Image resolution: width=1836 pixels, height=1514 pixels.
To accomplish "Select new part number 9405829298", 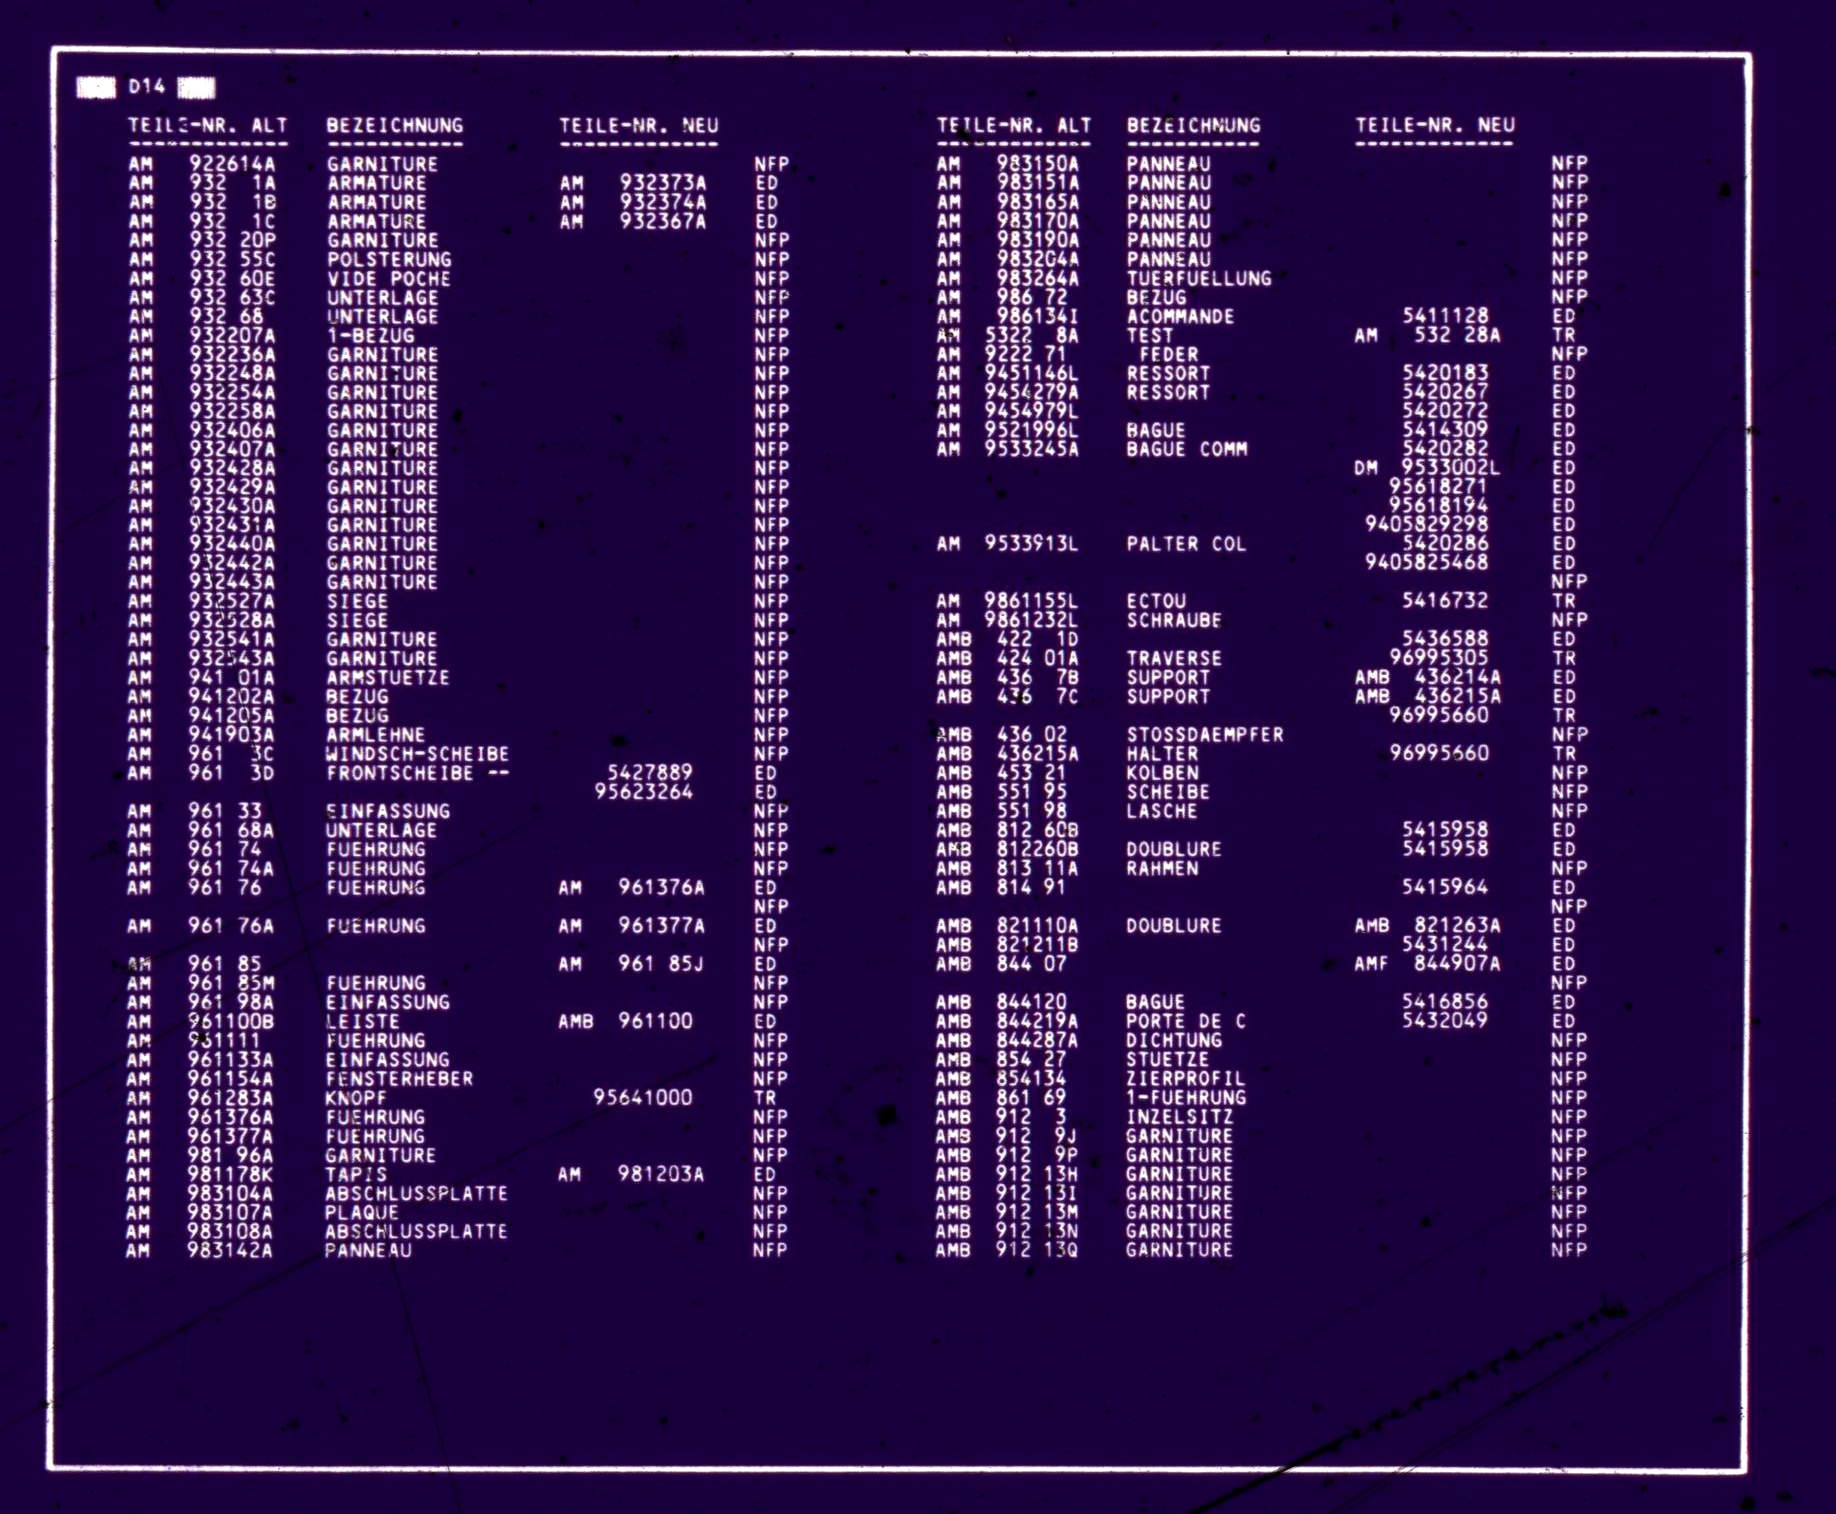I will coord(1427,525).
